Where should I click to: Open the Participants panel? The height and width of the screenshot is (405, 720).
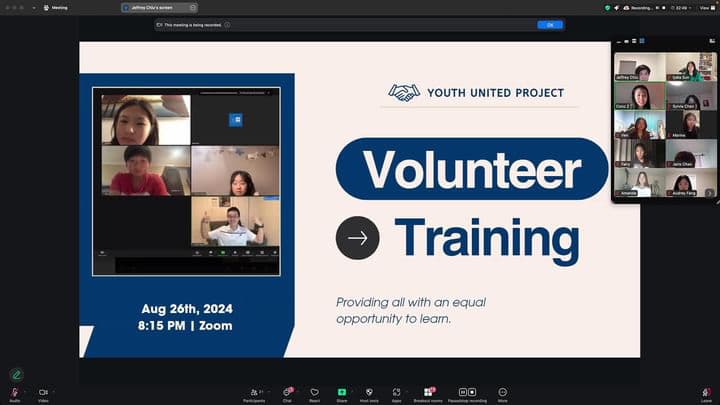(x=254, y=392)
